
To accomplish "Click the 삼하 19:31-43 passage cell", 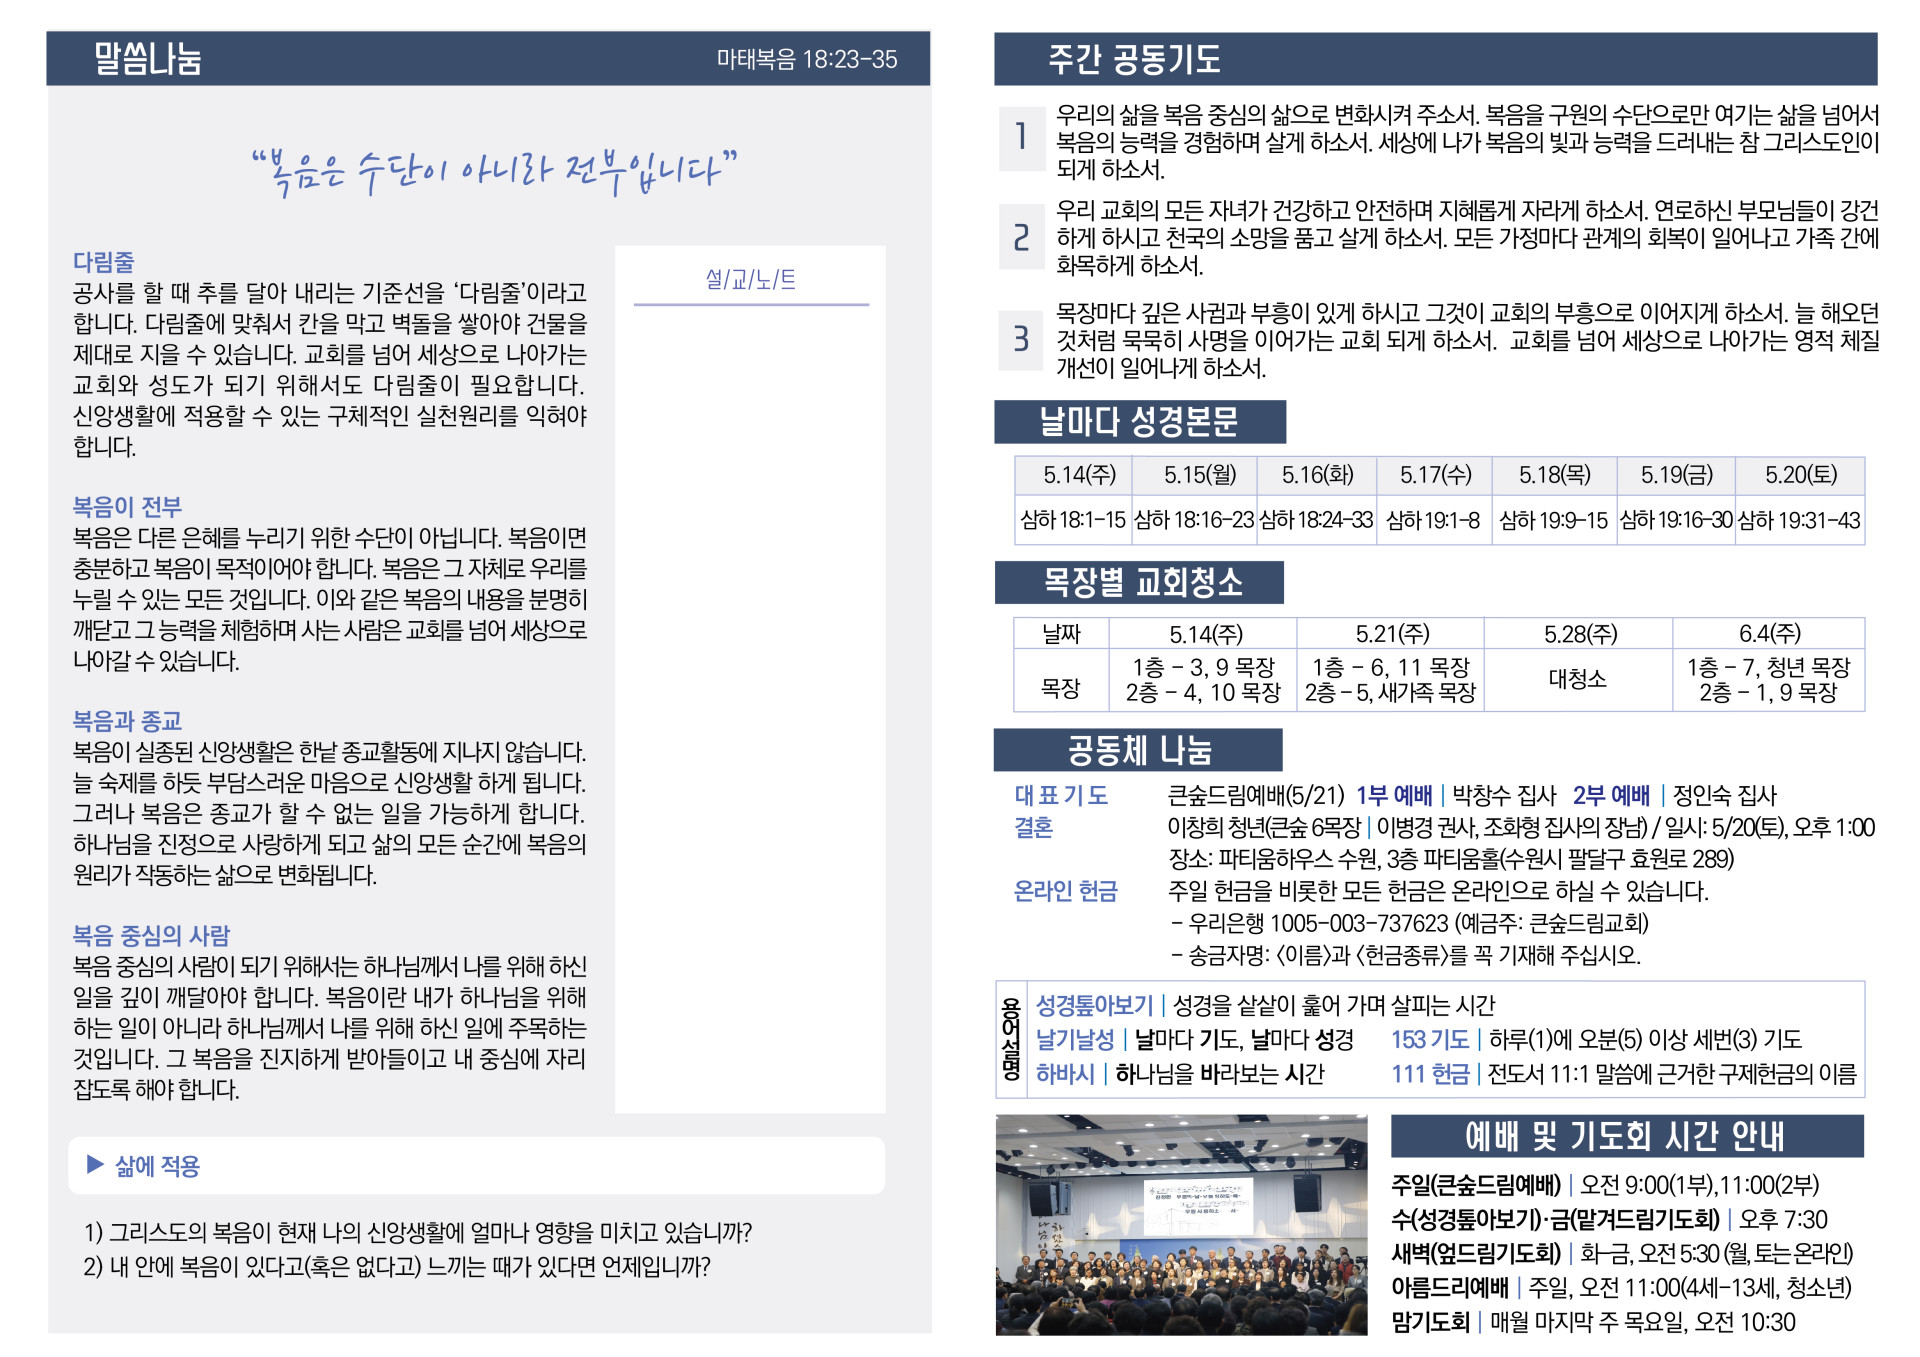I will point(1798,520).
